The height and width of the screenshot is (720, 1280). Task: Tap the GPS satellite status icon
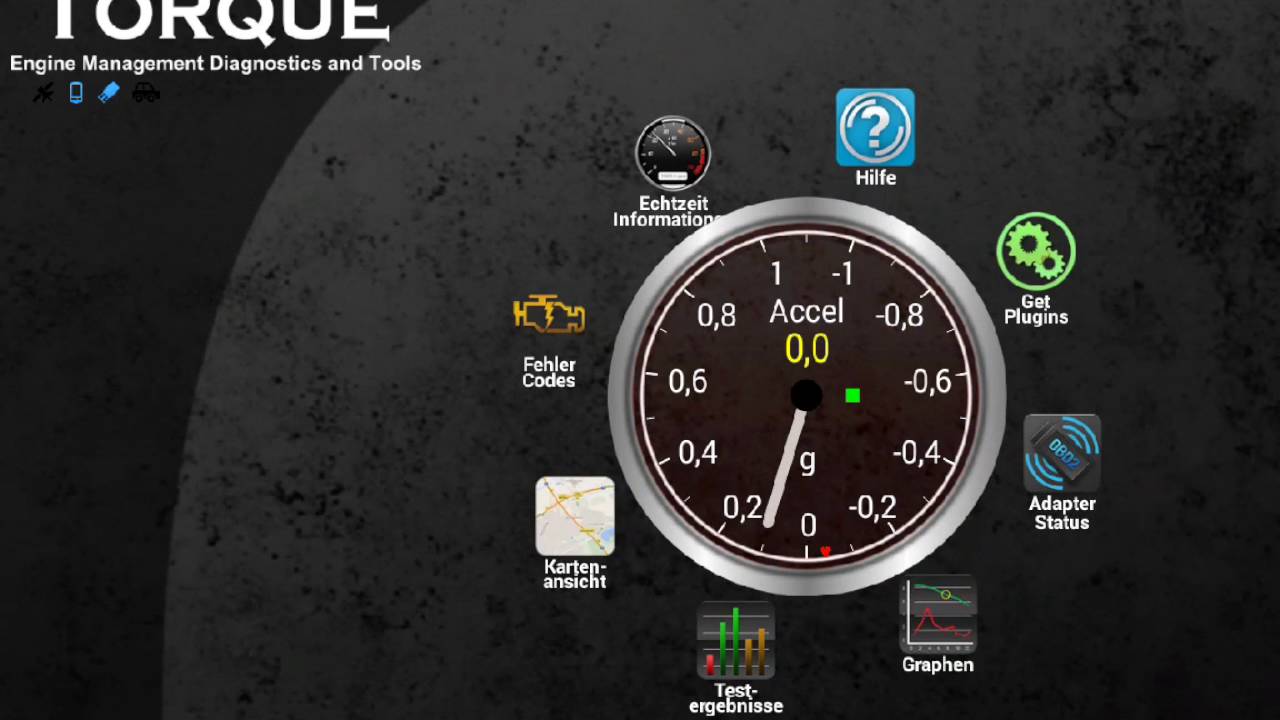coord(43,93)
